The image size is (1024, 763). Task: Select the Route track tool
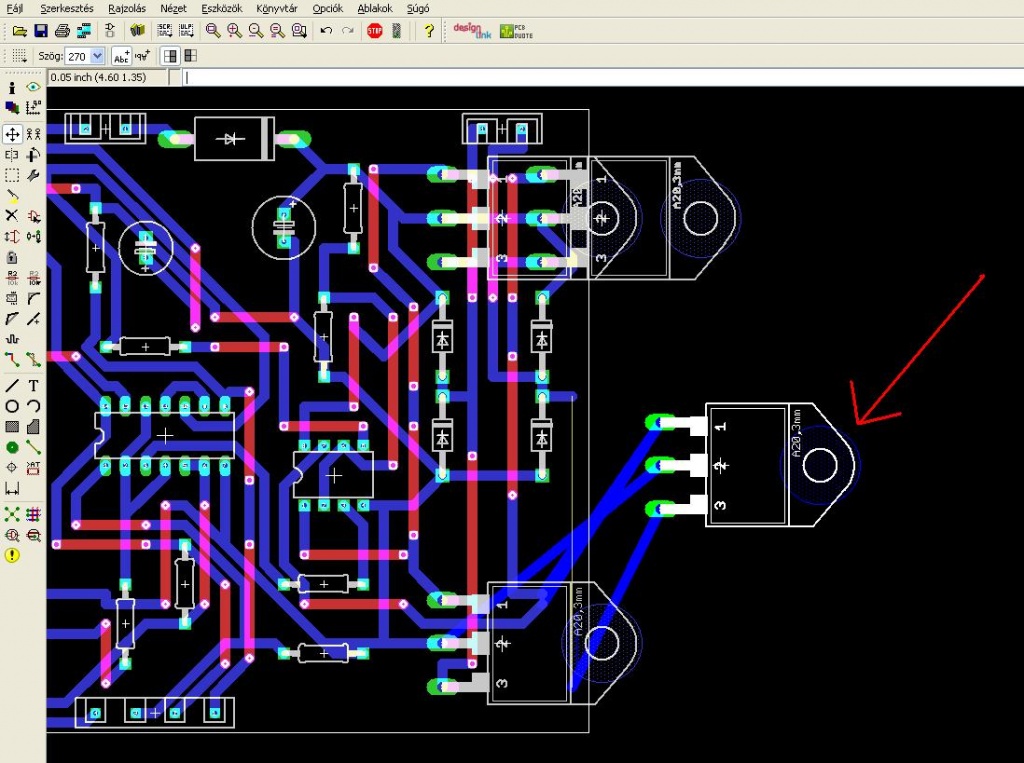coord(12,359)
